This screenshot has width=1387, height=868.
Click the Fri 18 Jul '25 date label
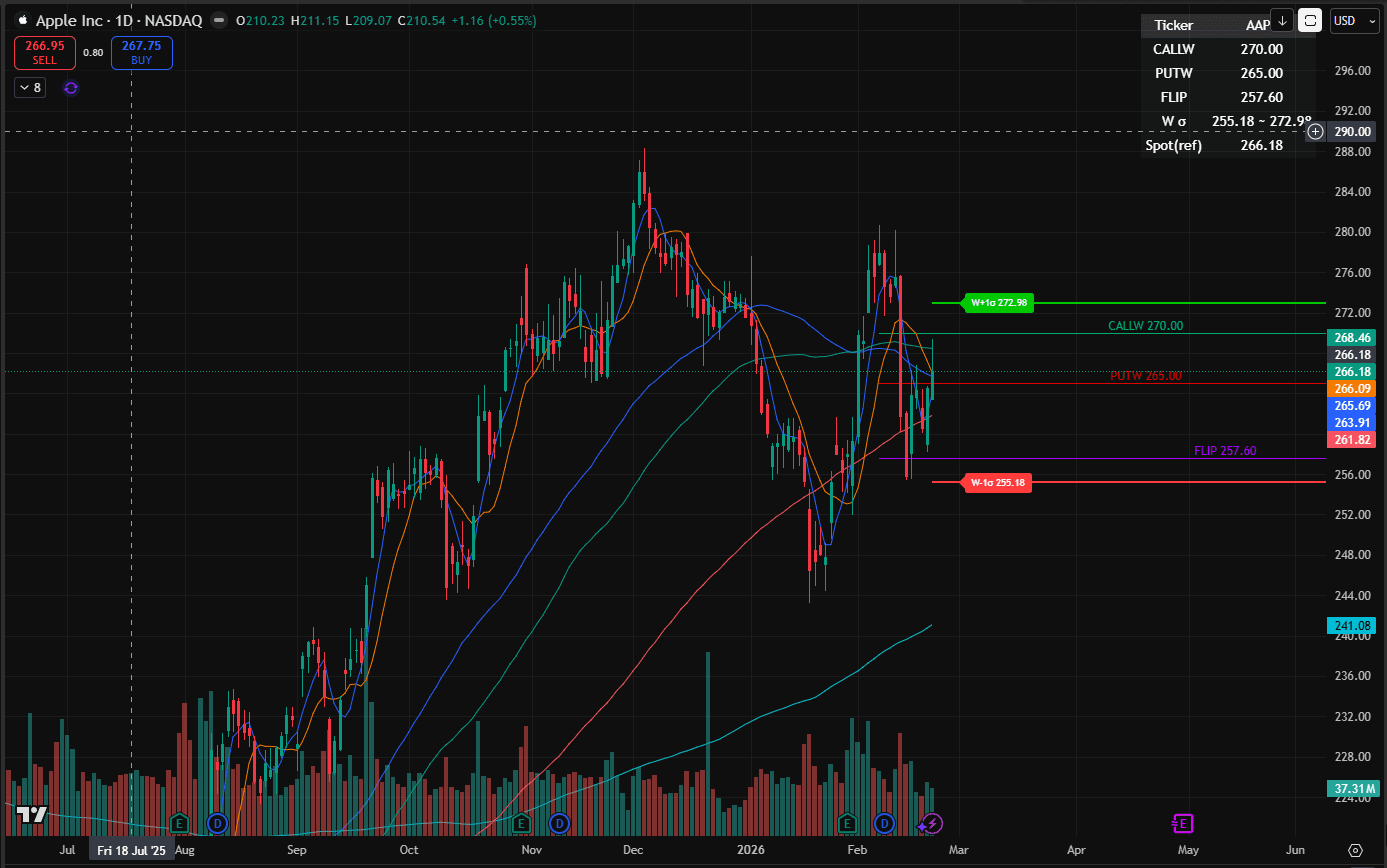[x=131, y=851]
